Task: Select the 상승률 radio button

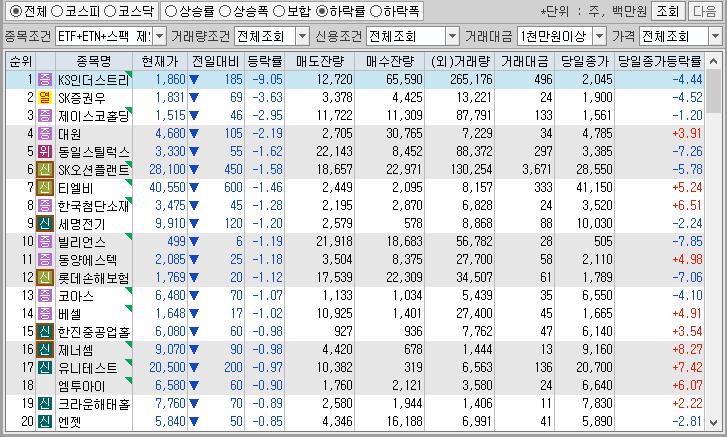Action: coord(171,11)
